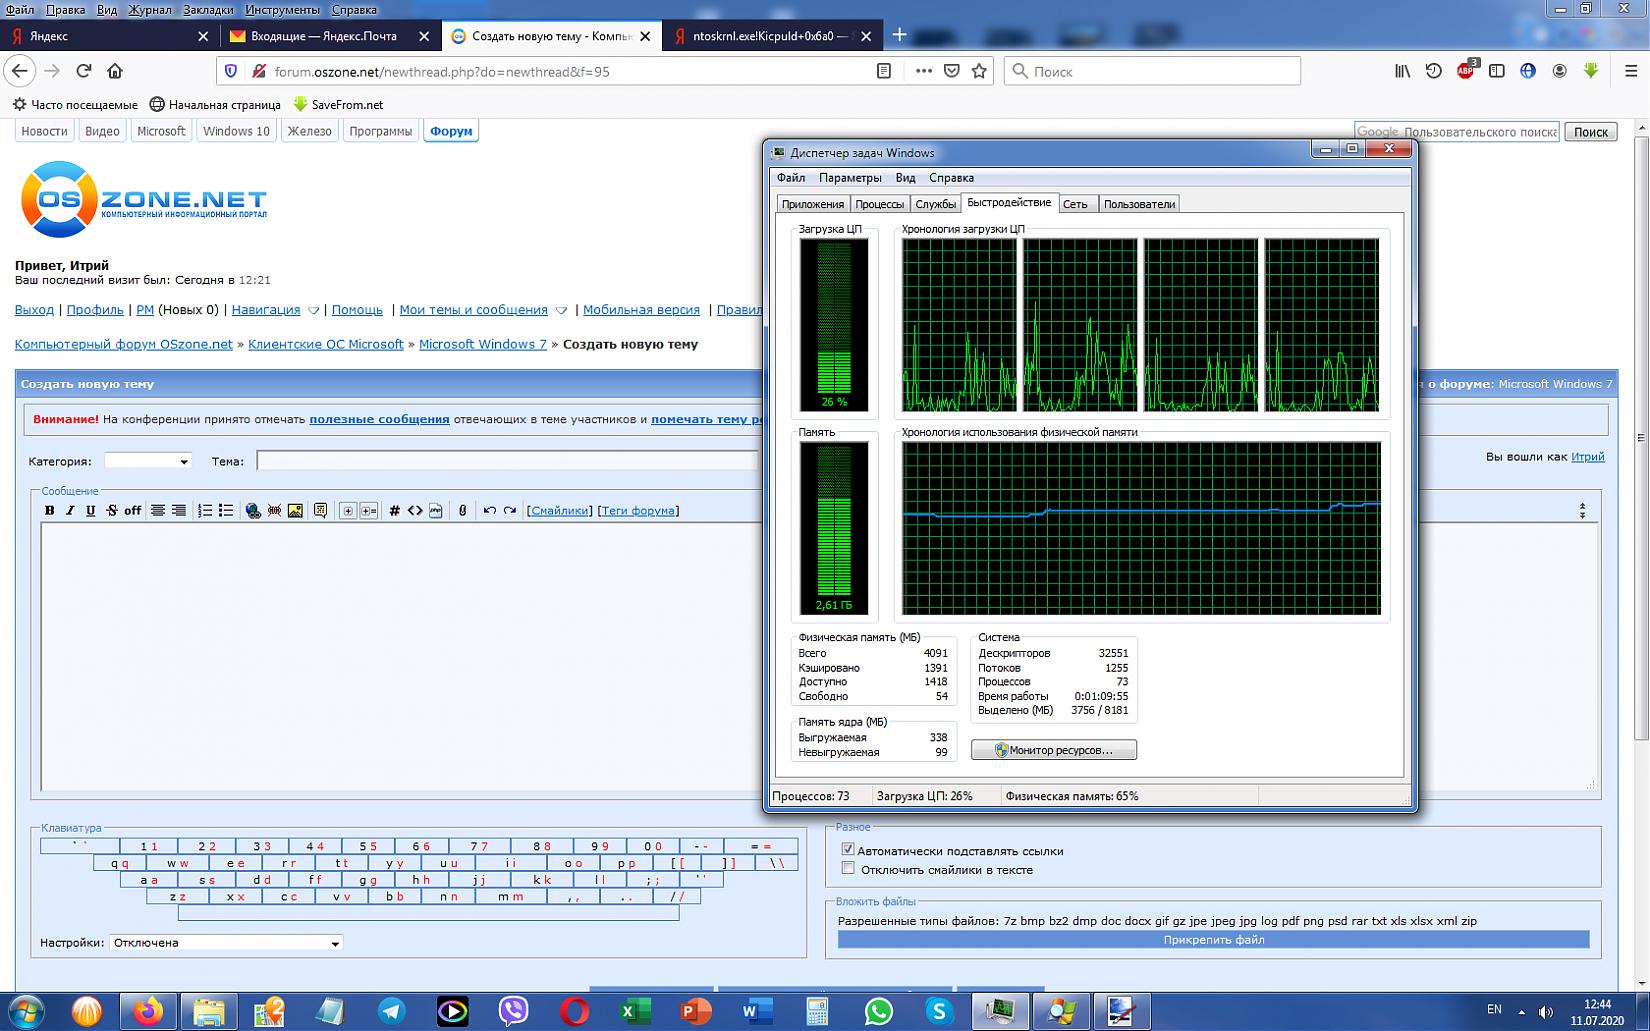Uncheck 'Автоматически подставлять ссылки' checkbox
The image size is (1650, 1031).
848,850
